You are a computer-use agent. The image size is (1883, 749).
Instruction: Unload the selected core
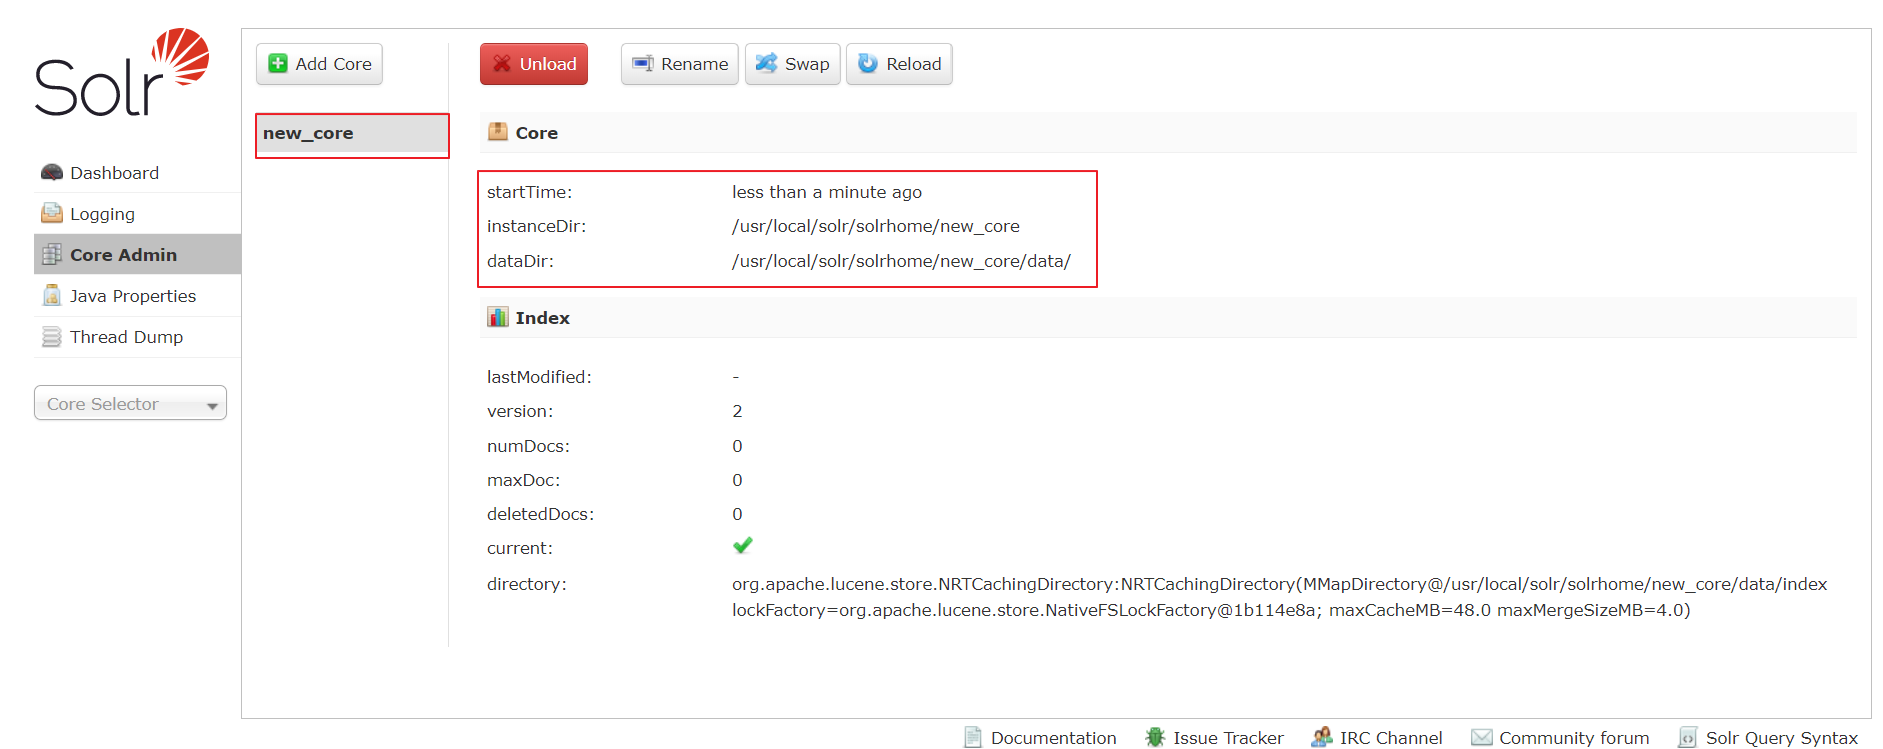coord(534,63)
